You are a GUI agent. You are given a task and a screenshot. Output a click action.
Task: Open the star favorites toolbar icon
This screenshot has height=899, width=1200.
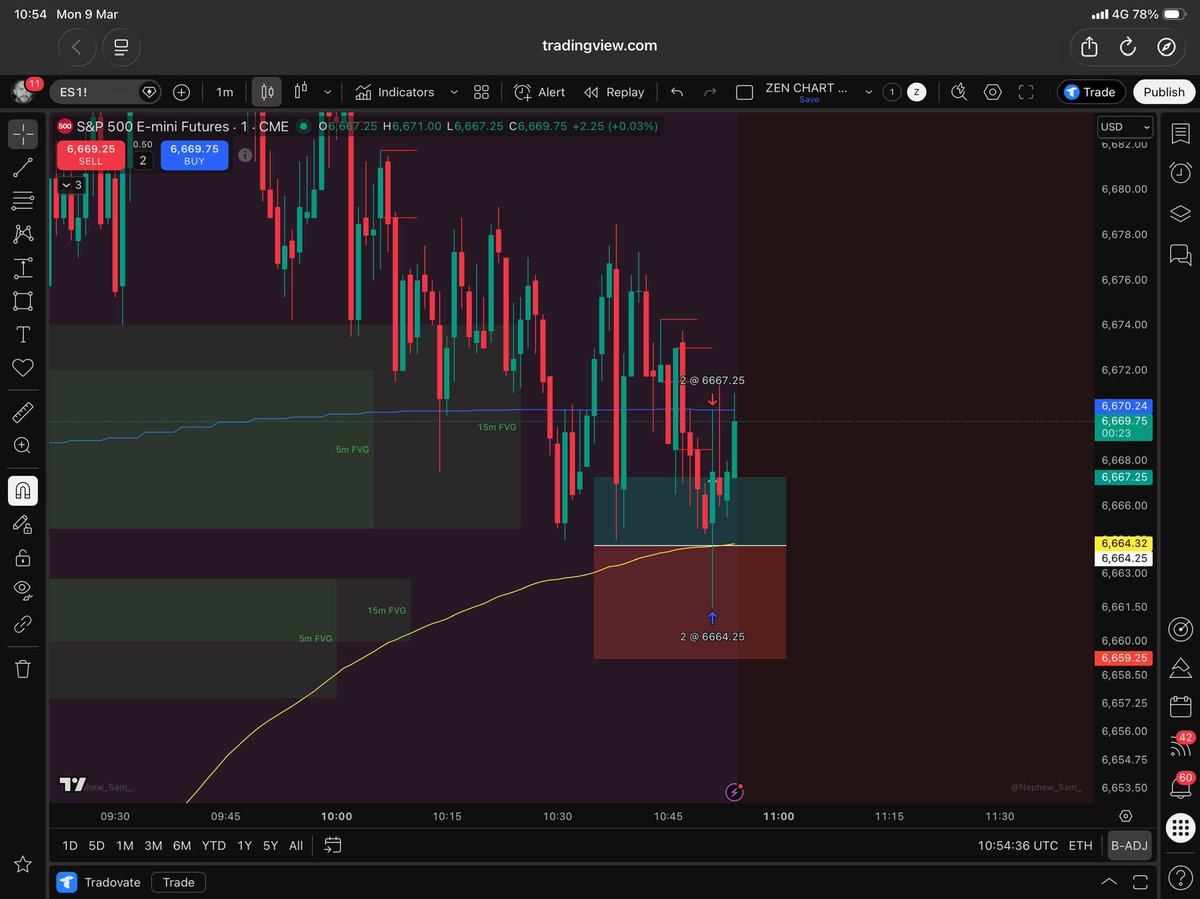(x=22, y=864)
